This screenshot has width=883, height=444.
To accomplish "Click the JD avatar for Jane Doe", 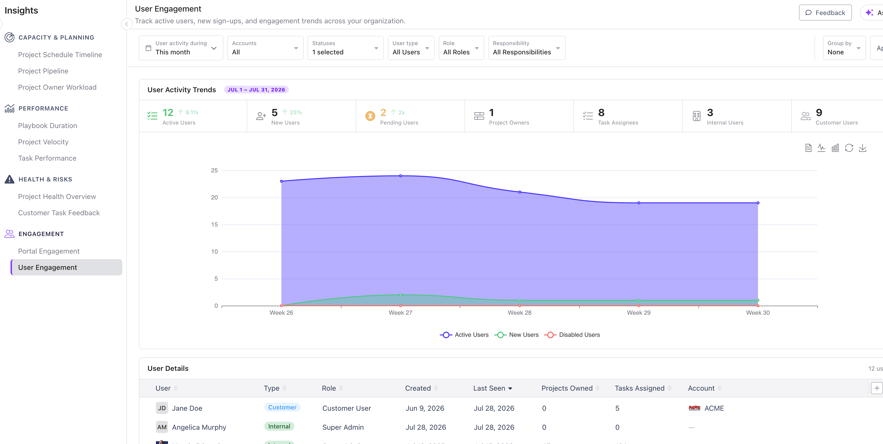I will click(x=162, y=408).
